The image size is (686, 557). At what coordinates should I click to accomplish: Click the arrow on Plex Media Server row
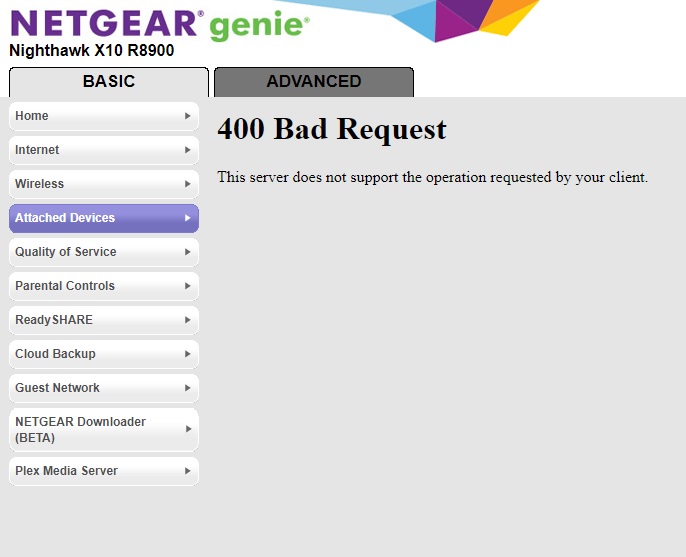click(188, 471)
